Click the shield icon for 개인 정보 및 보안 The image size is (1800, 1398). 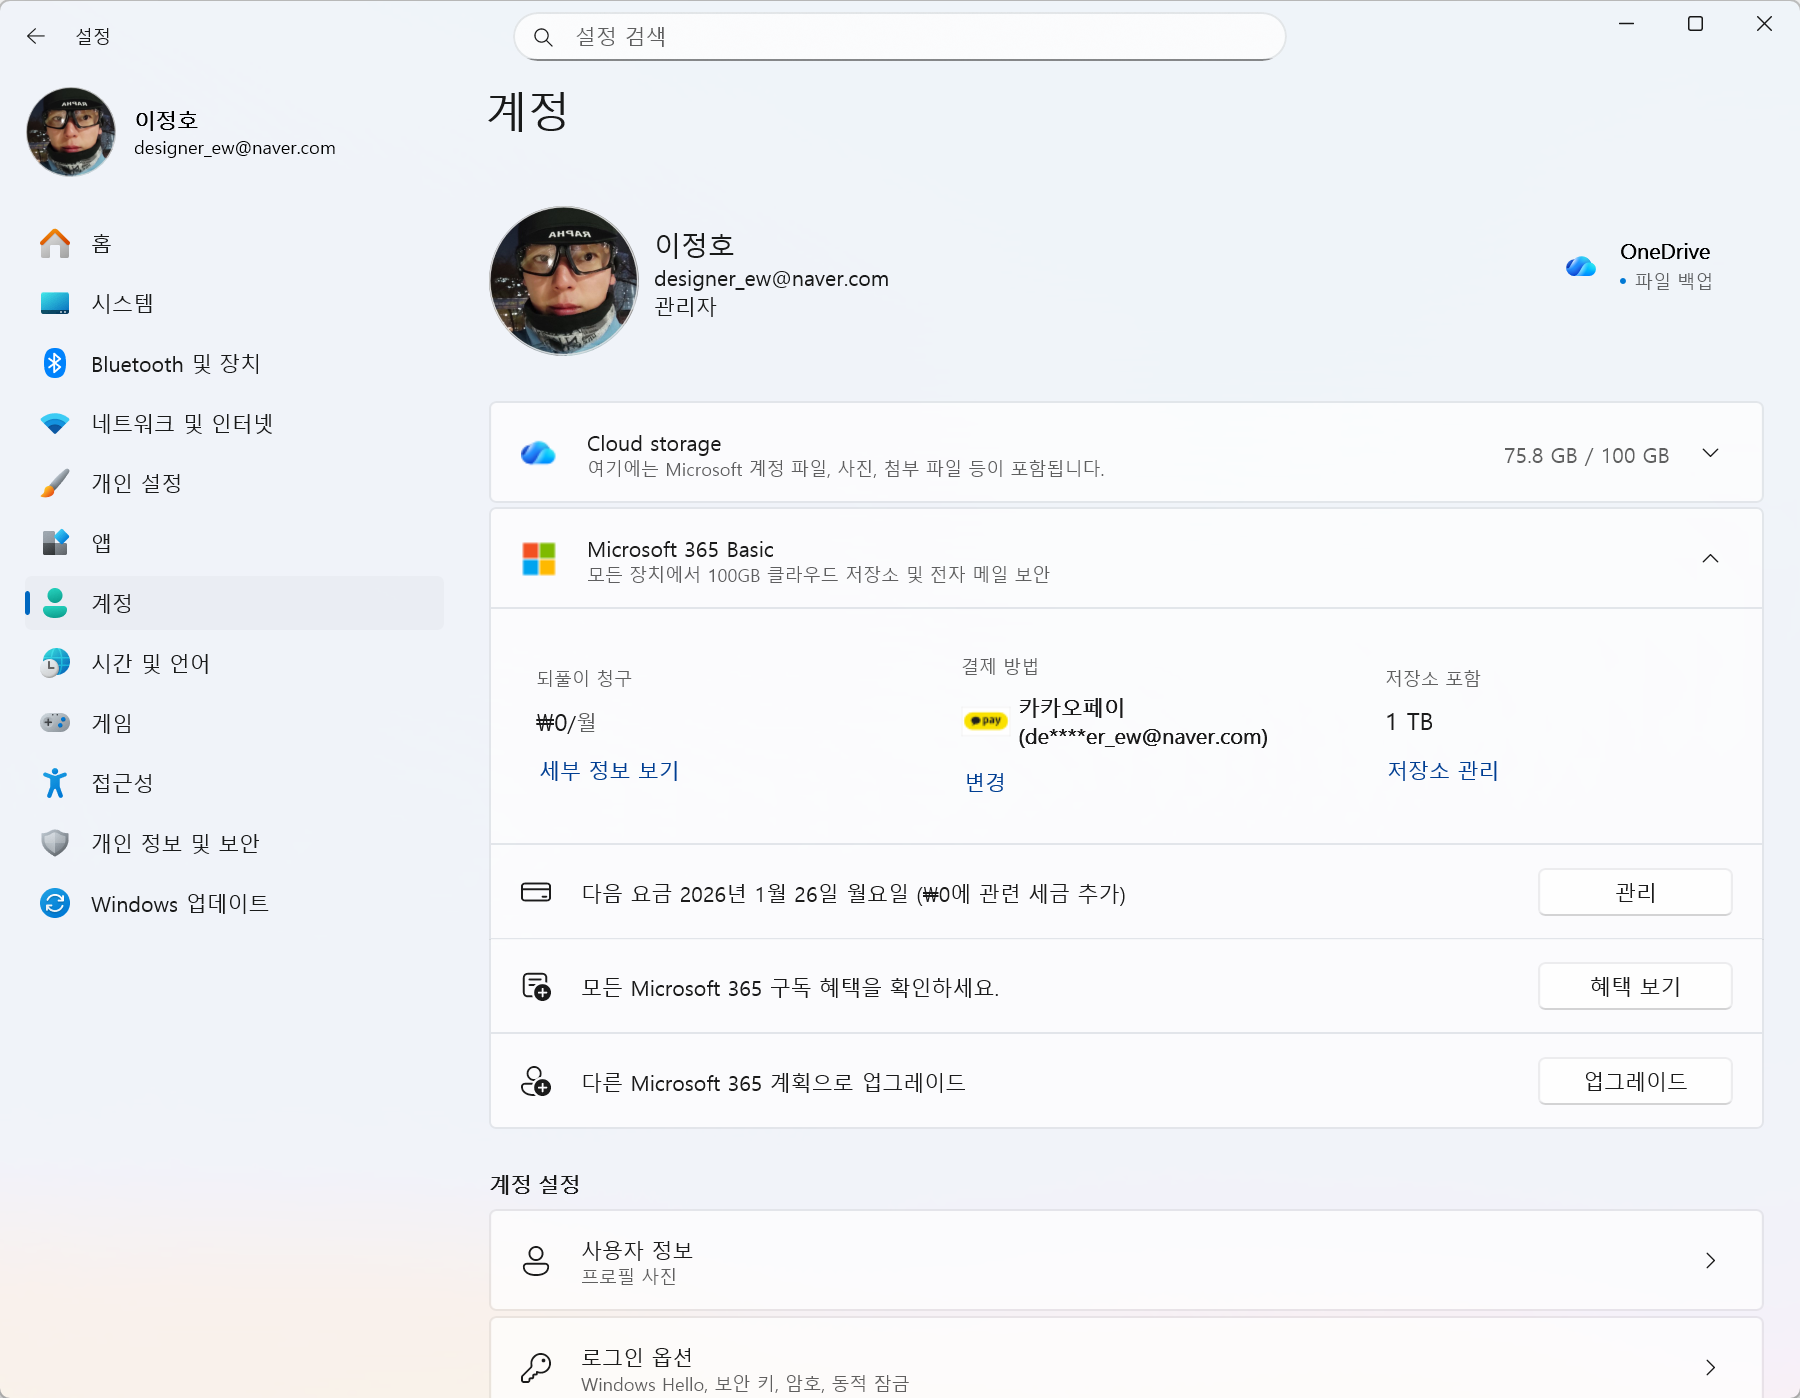(x=55, y=843)
